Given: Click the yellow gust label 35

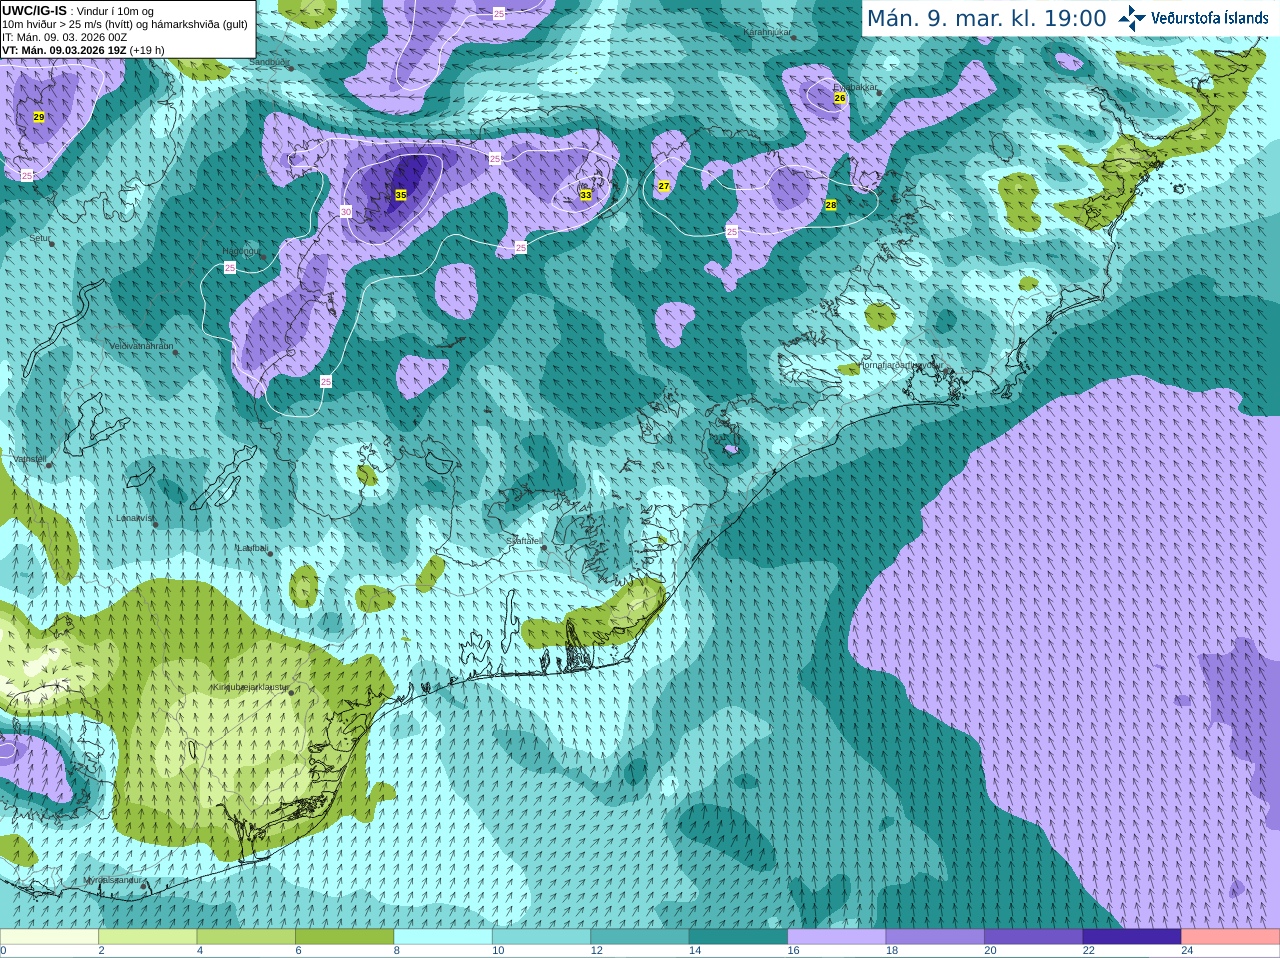Looking at the screenshot, I should pos(401,195).
